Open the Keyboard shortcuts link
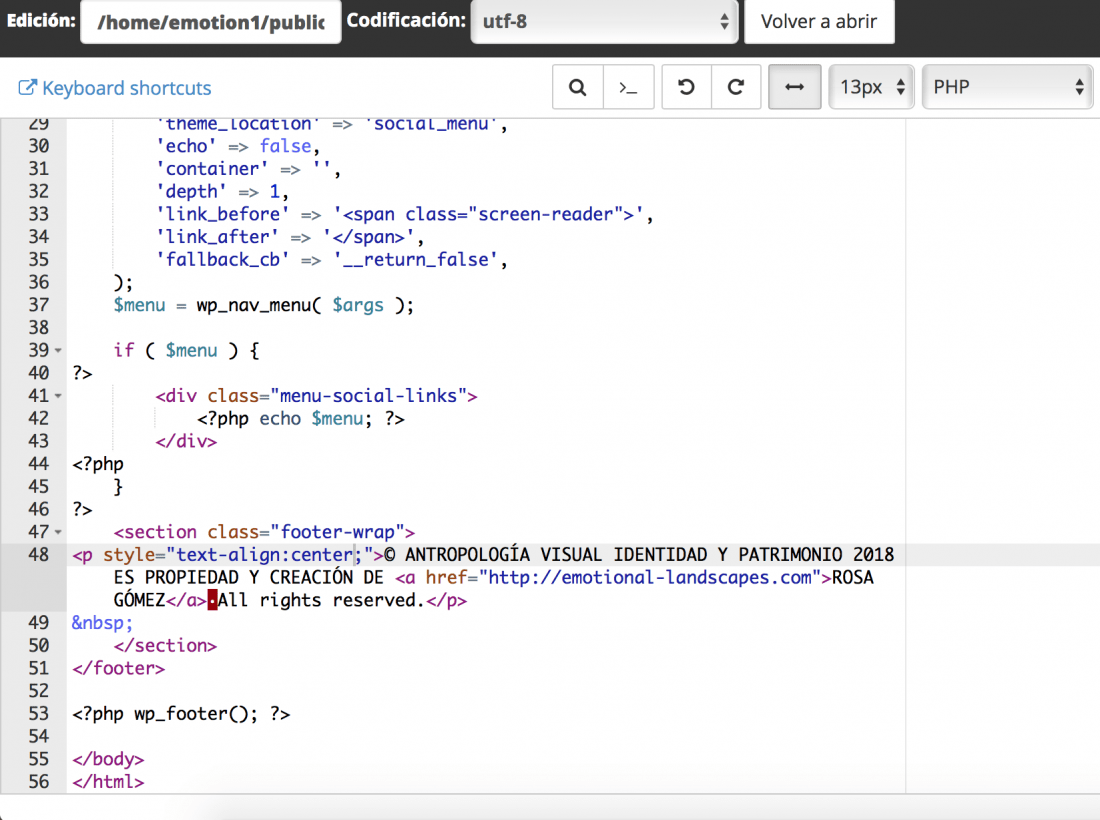This screenshot has width=1100, height=820. coord(114,88)
